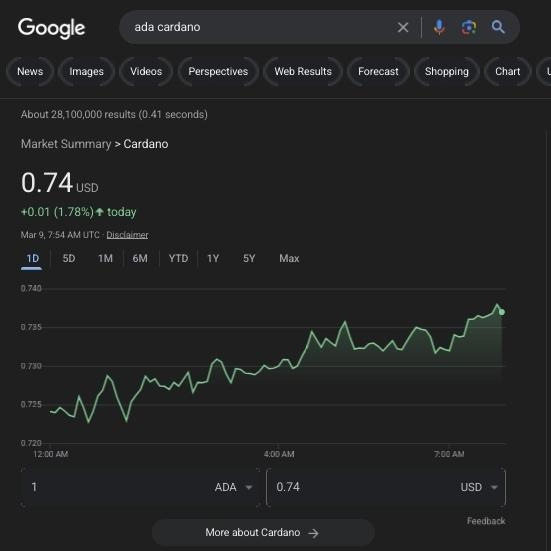The image size is (551, 551).
Task: Click the 0.740 y-axis label
Action: [x=31, y=289]
